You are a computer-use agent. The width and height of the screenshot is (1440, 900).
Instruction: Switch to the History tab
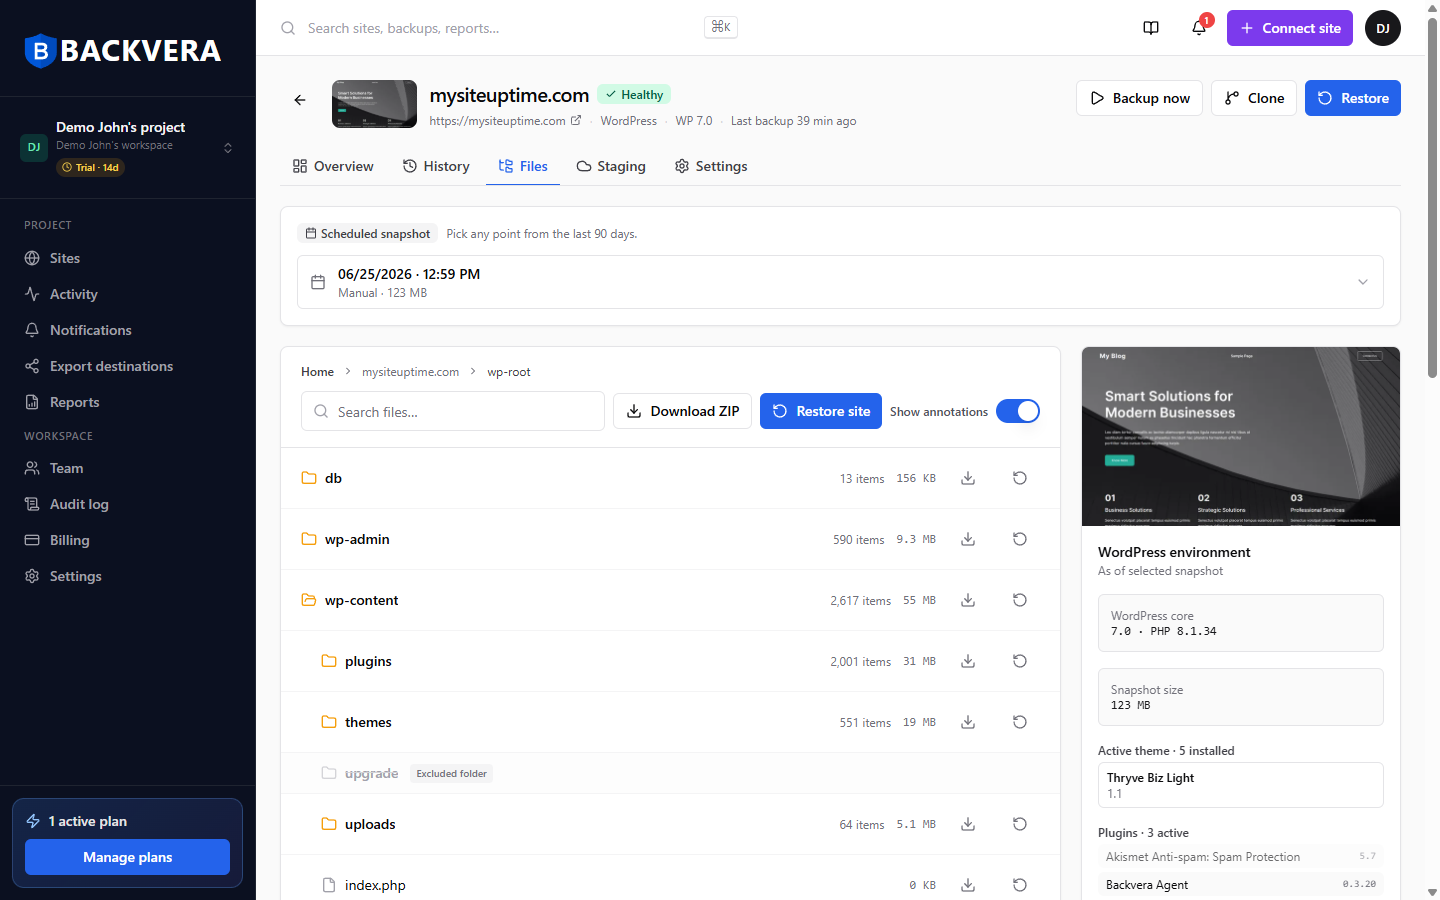coord(436,166)
